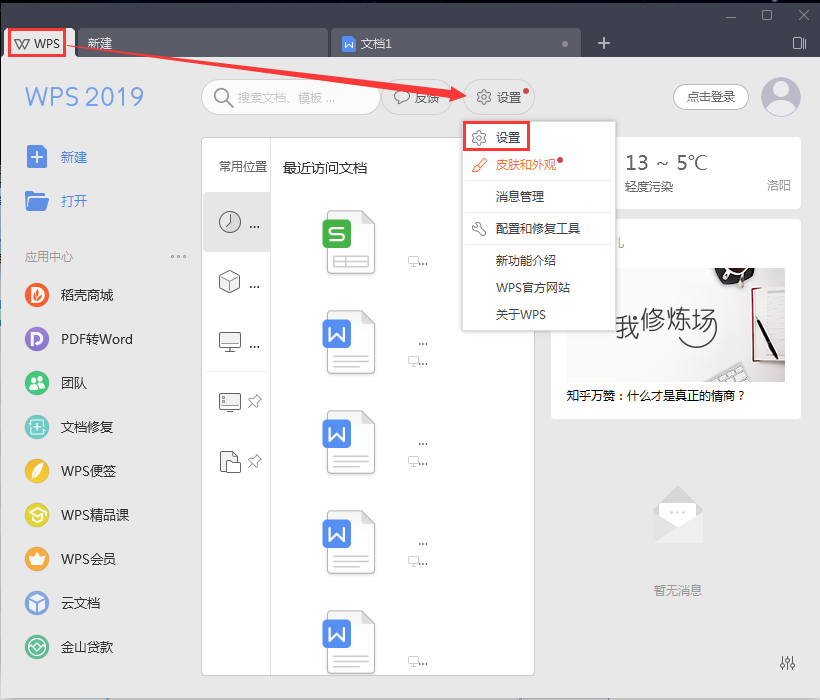Open the 设置 gear button in header
The width and height of the screenshot is (820, 700).
tap(498, 97)
